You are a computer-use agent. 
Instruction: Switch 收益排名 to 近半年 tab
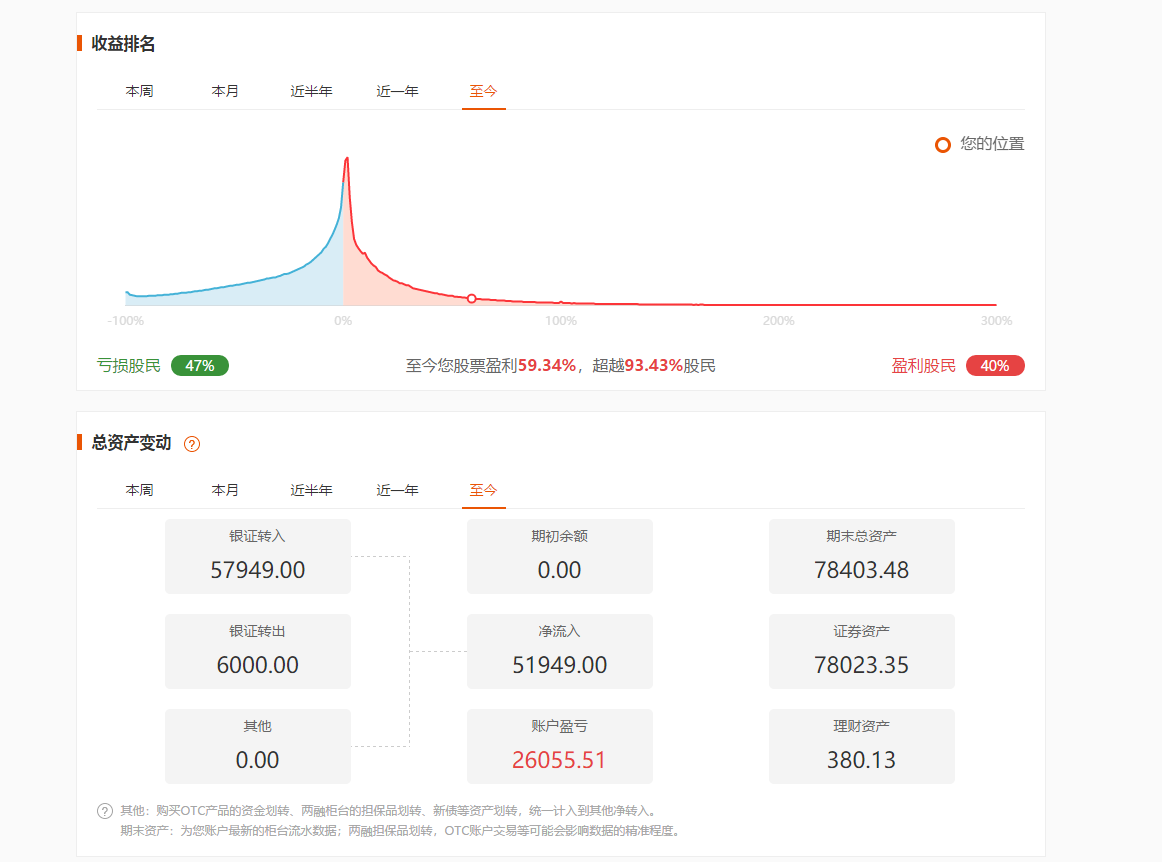coord(311,91)
